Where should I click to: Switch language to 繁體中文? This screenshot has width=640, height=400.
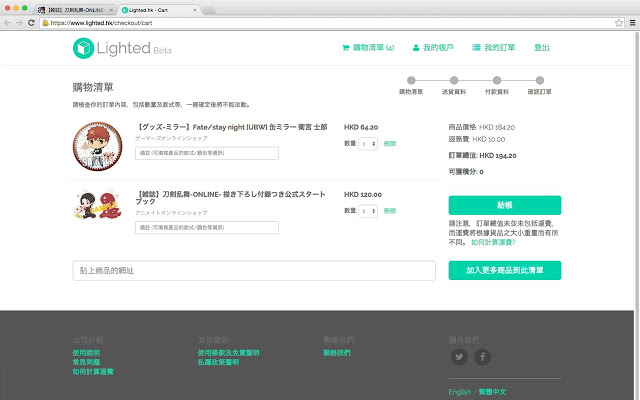pos(492,392)
